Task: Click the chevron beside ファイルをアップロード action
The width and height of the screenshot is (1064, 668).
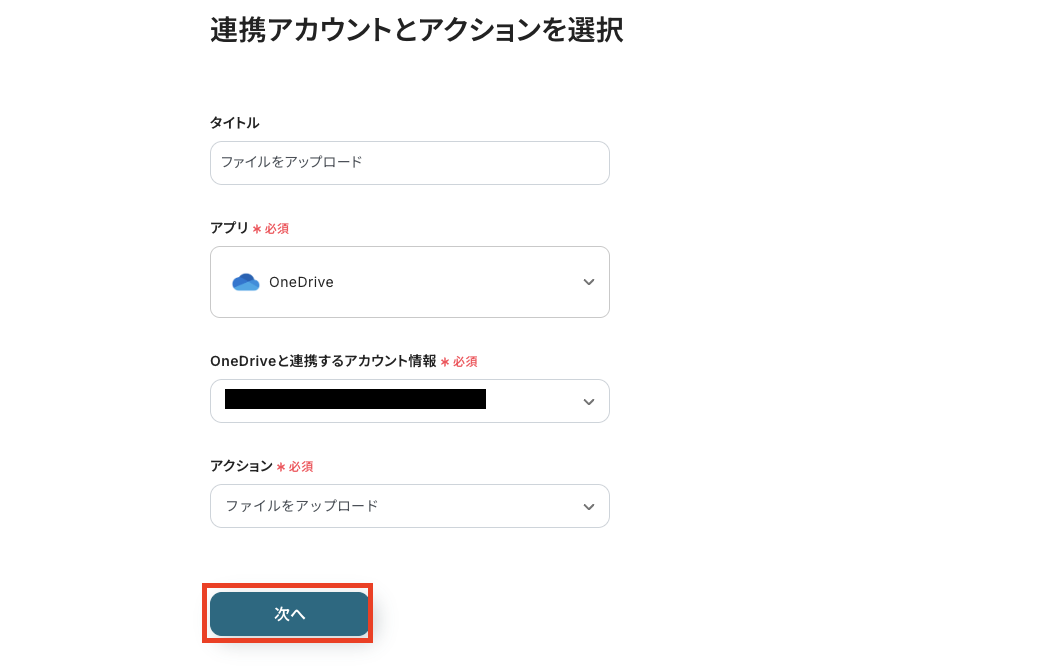Action: click(x=589, y=506)
